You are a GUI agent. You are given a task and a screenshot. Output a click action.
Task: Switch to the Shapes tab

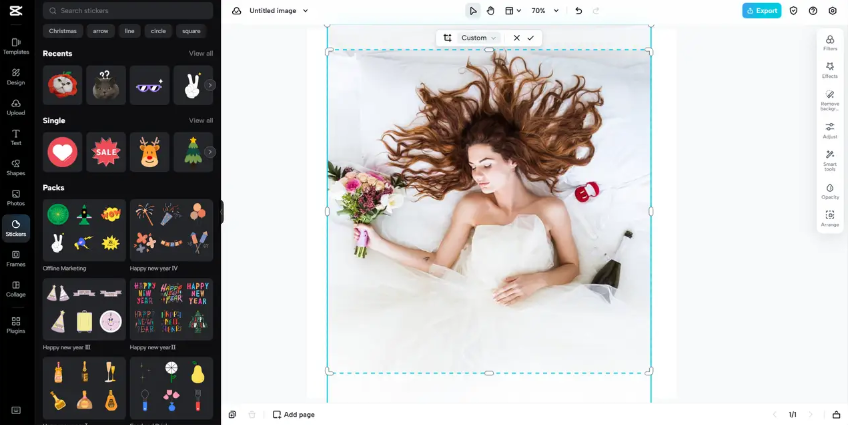point(16,167)
